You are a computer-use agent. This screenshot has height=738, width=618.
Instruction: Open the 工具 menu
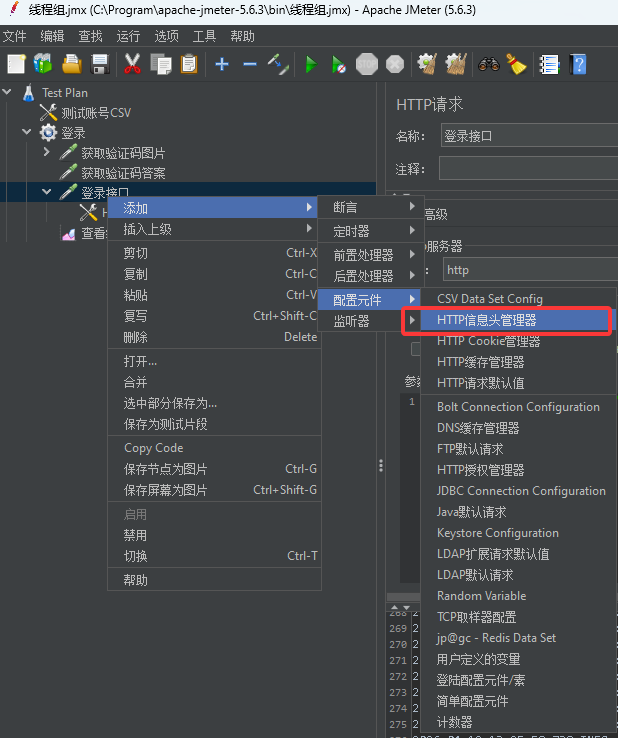coord(204,36)
